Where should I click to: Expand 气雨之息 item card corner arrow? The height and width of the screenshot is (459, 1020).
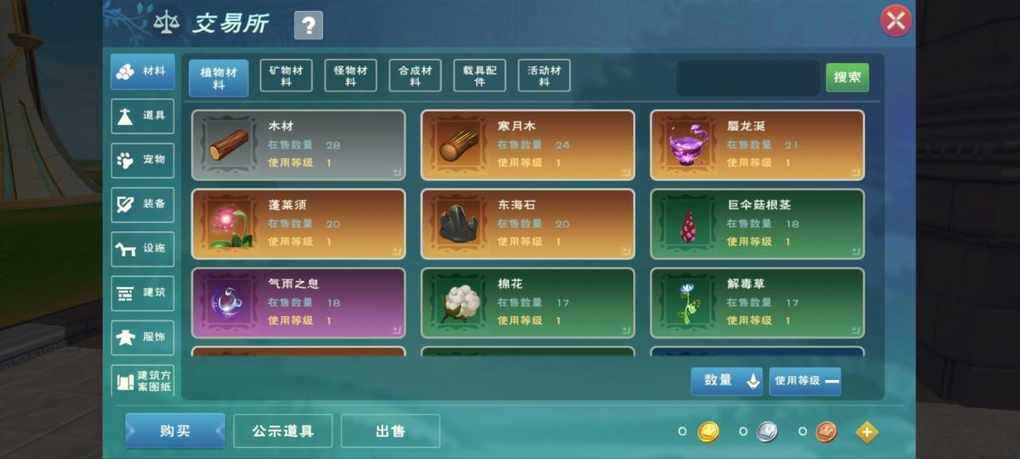397,330
